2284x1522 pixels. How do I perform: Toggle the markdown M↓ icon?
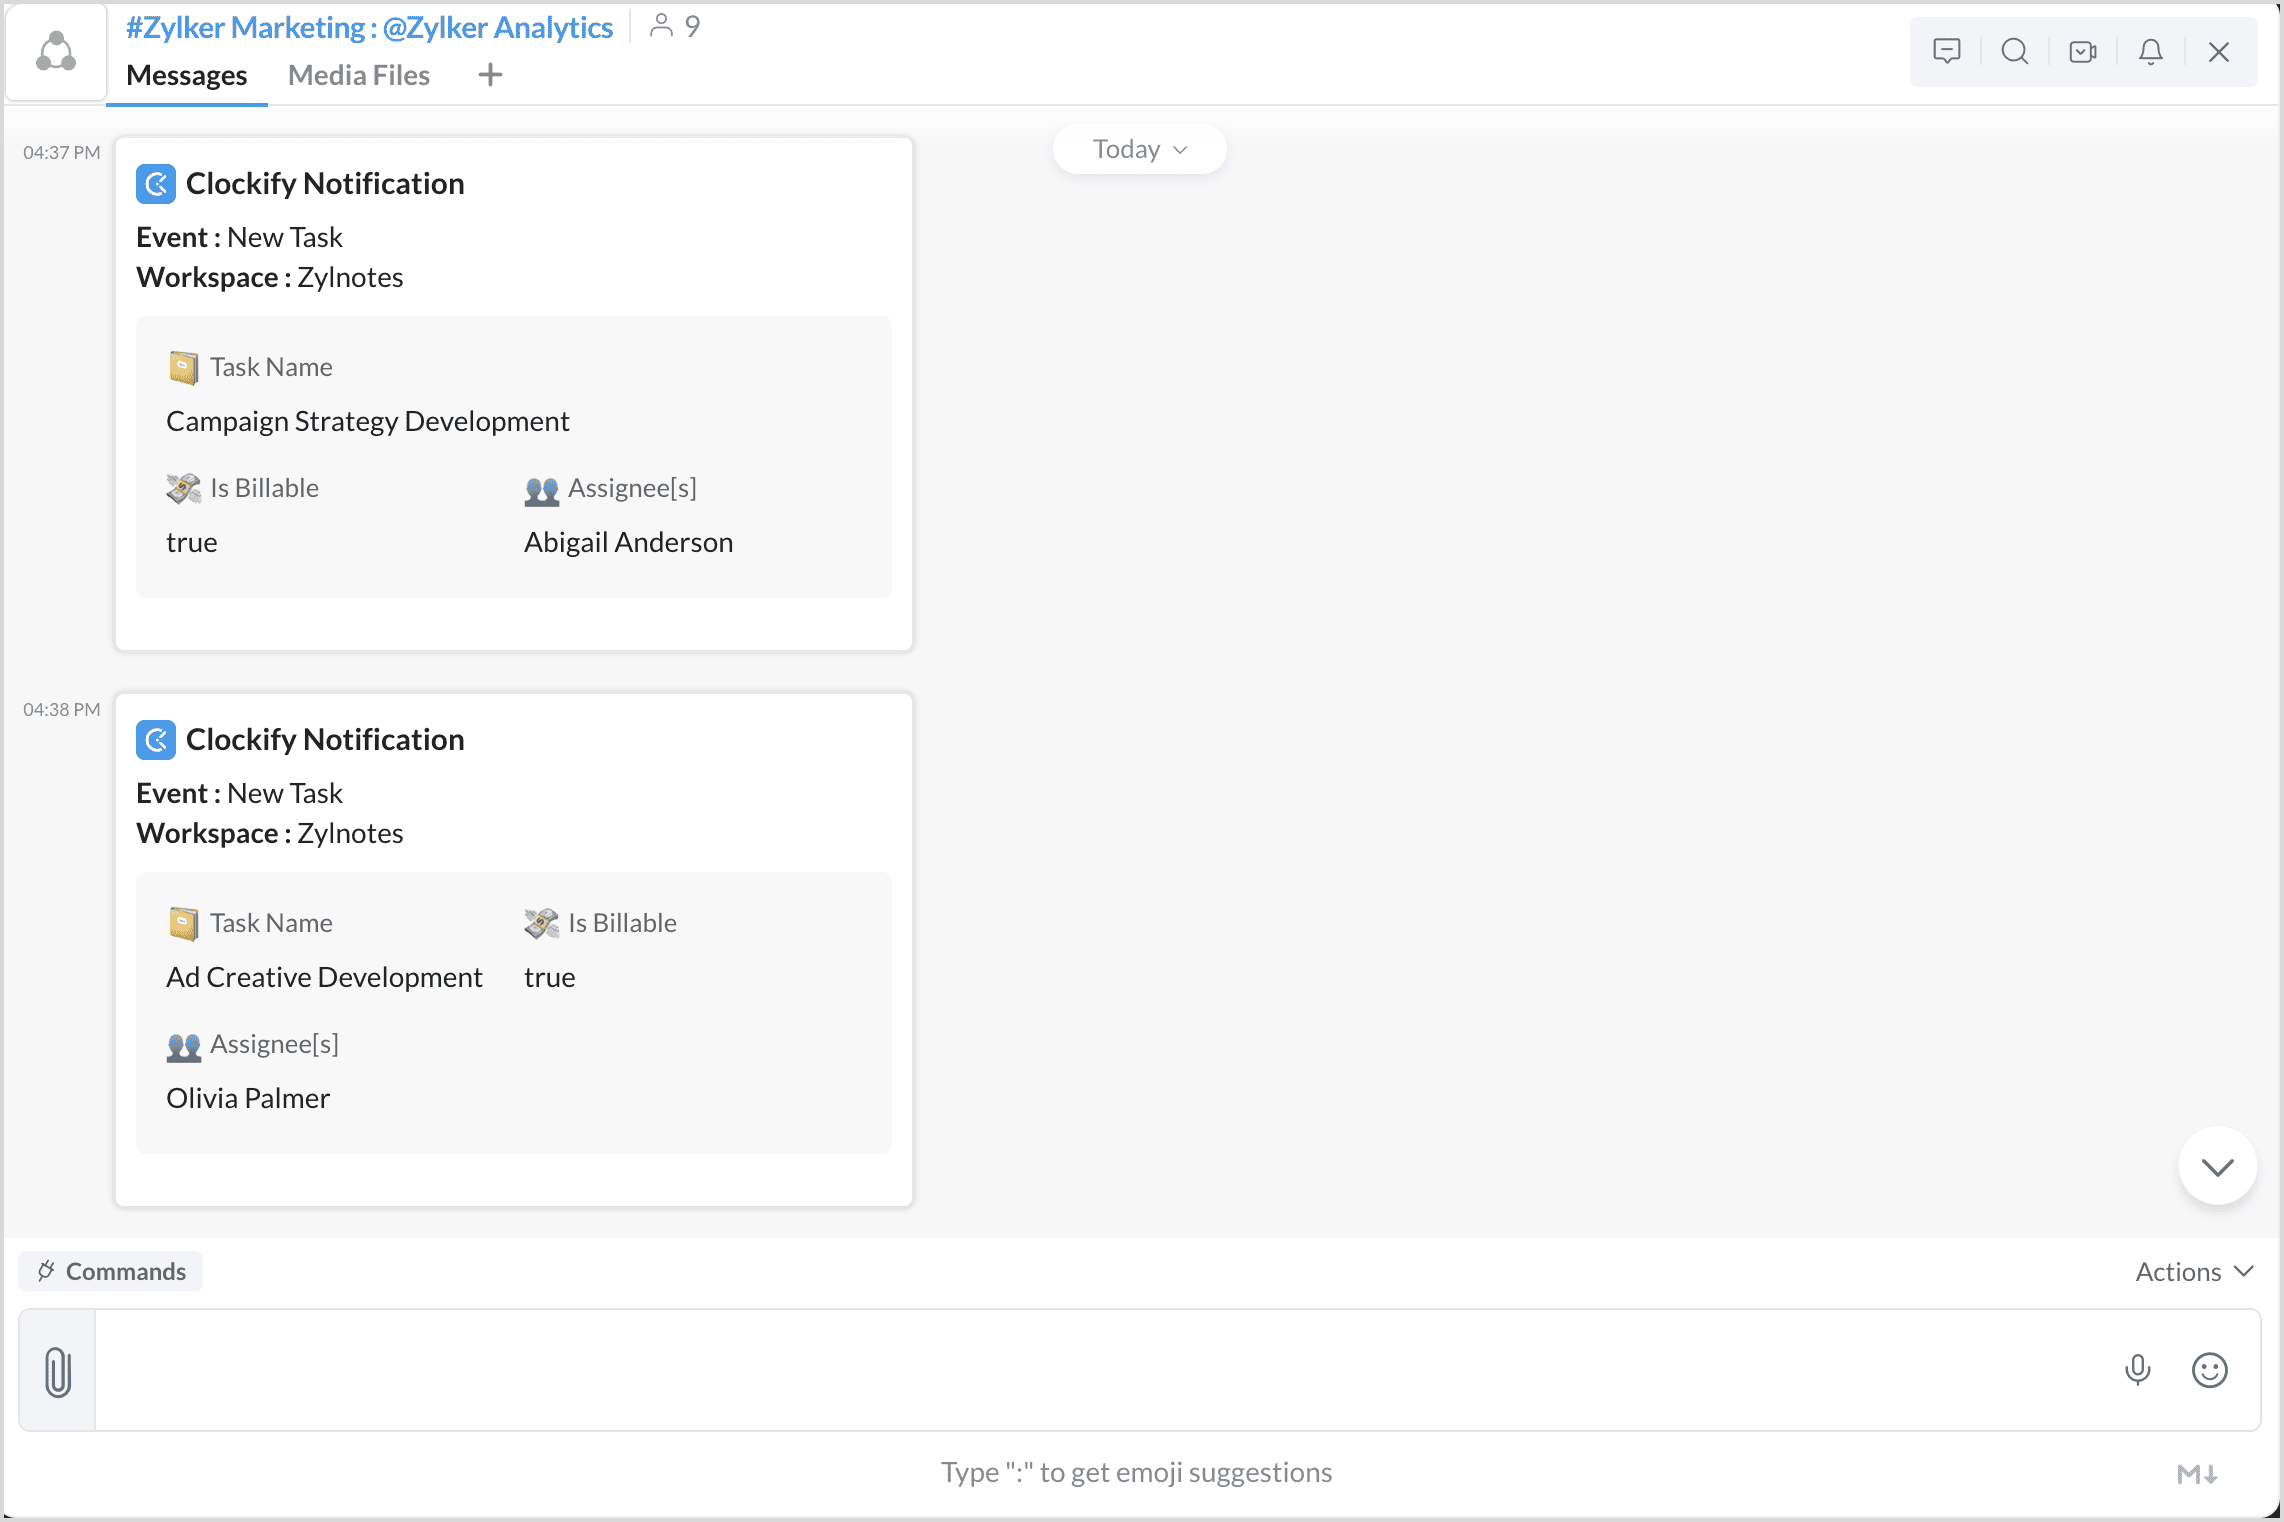[x=2197, y=1473]
